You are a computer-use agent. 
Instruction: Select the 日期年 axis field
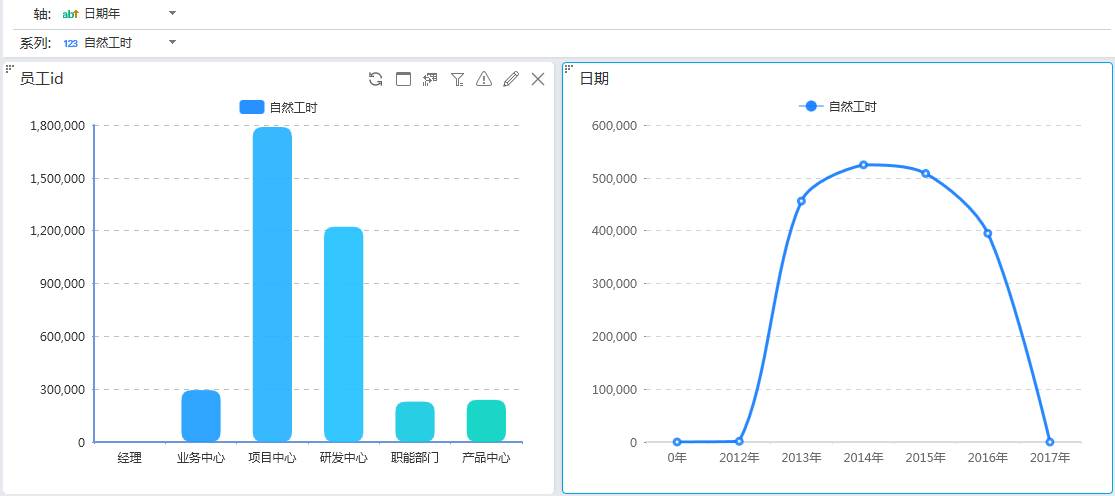coord(103,13)
